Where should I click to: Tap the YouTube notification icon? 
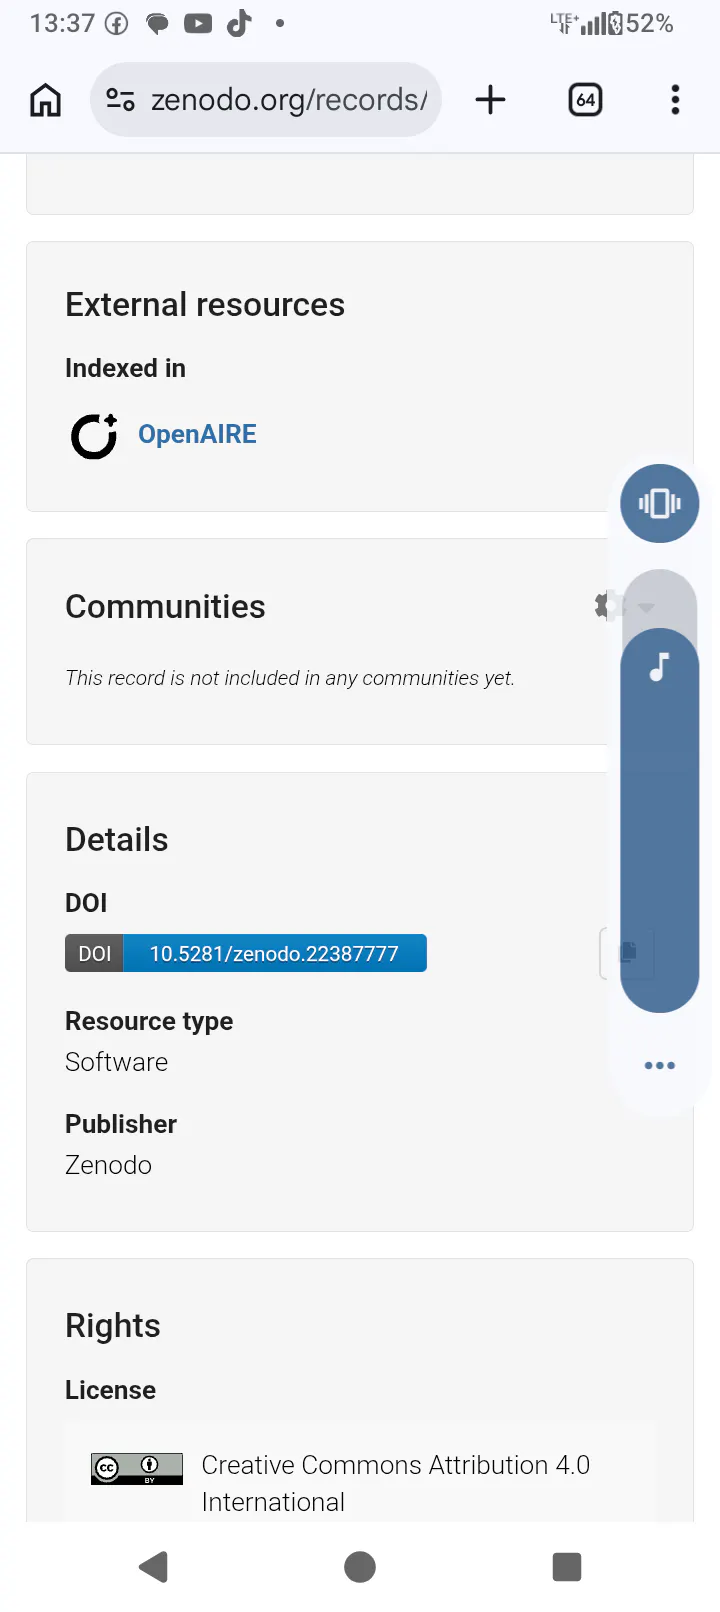click(198, 23)
